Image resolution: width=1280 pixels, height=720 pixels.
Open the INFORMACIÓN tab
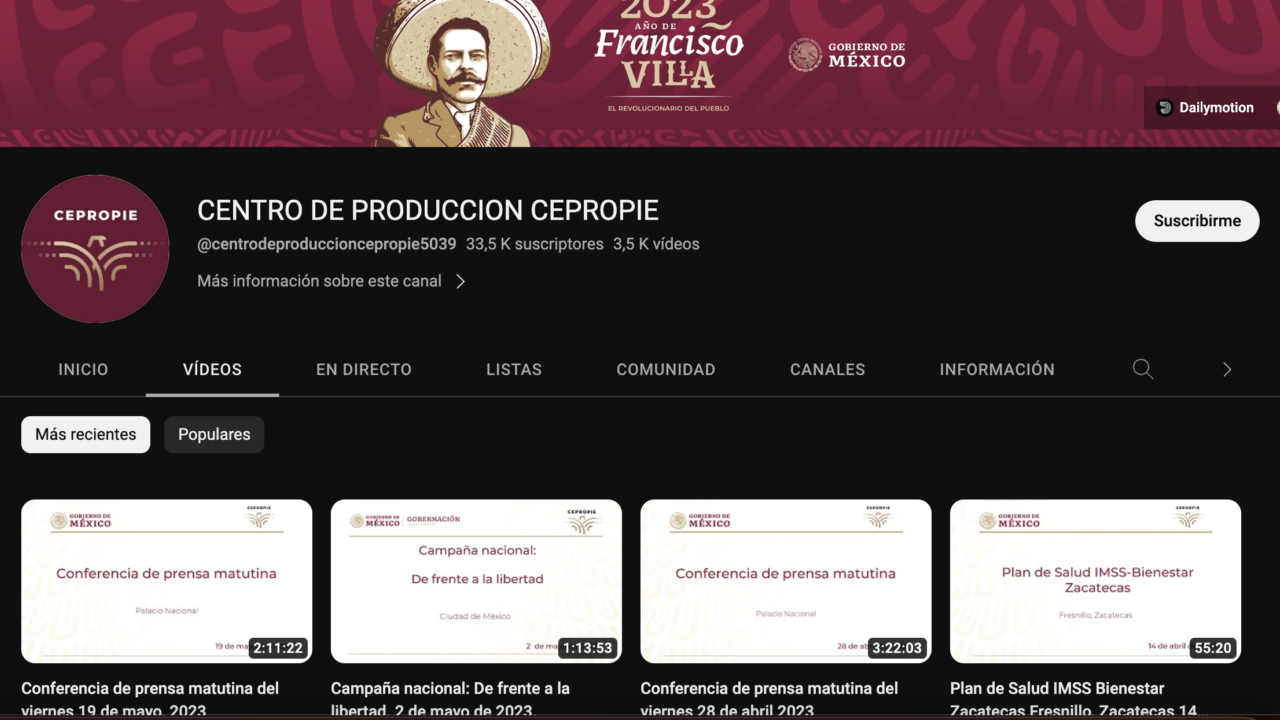coord(997,369)
